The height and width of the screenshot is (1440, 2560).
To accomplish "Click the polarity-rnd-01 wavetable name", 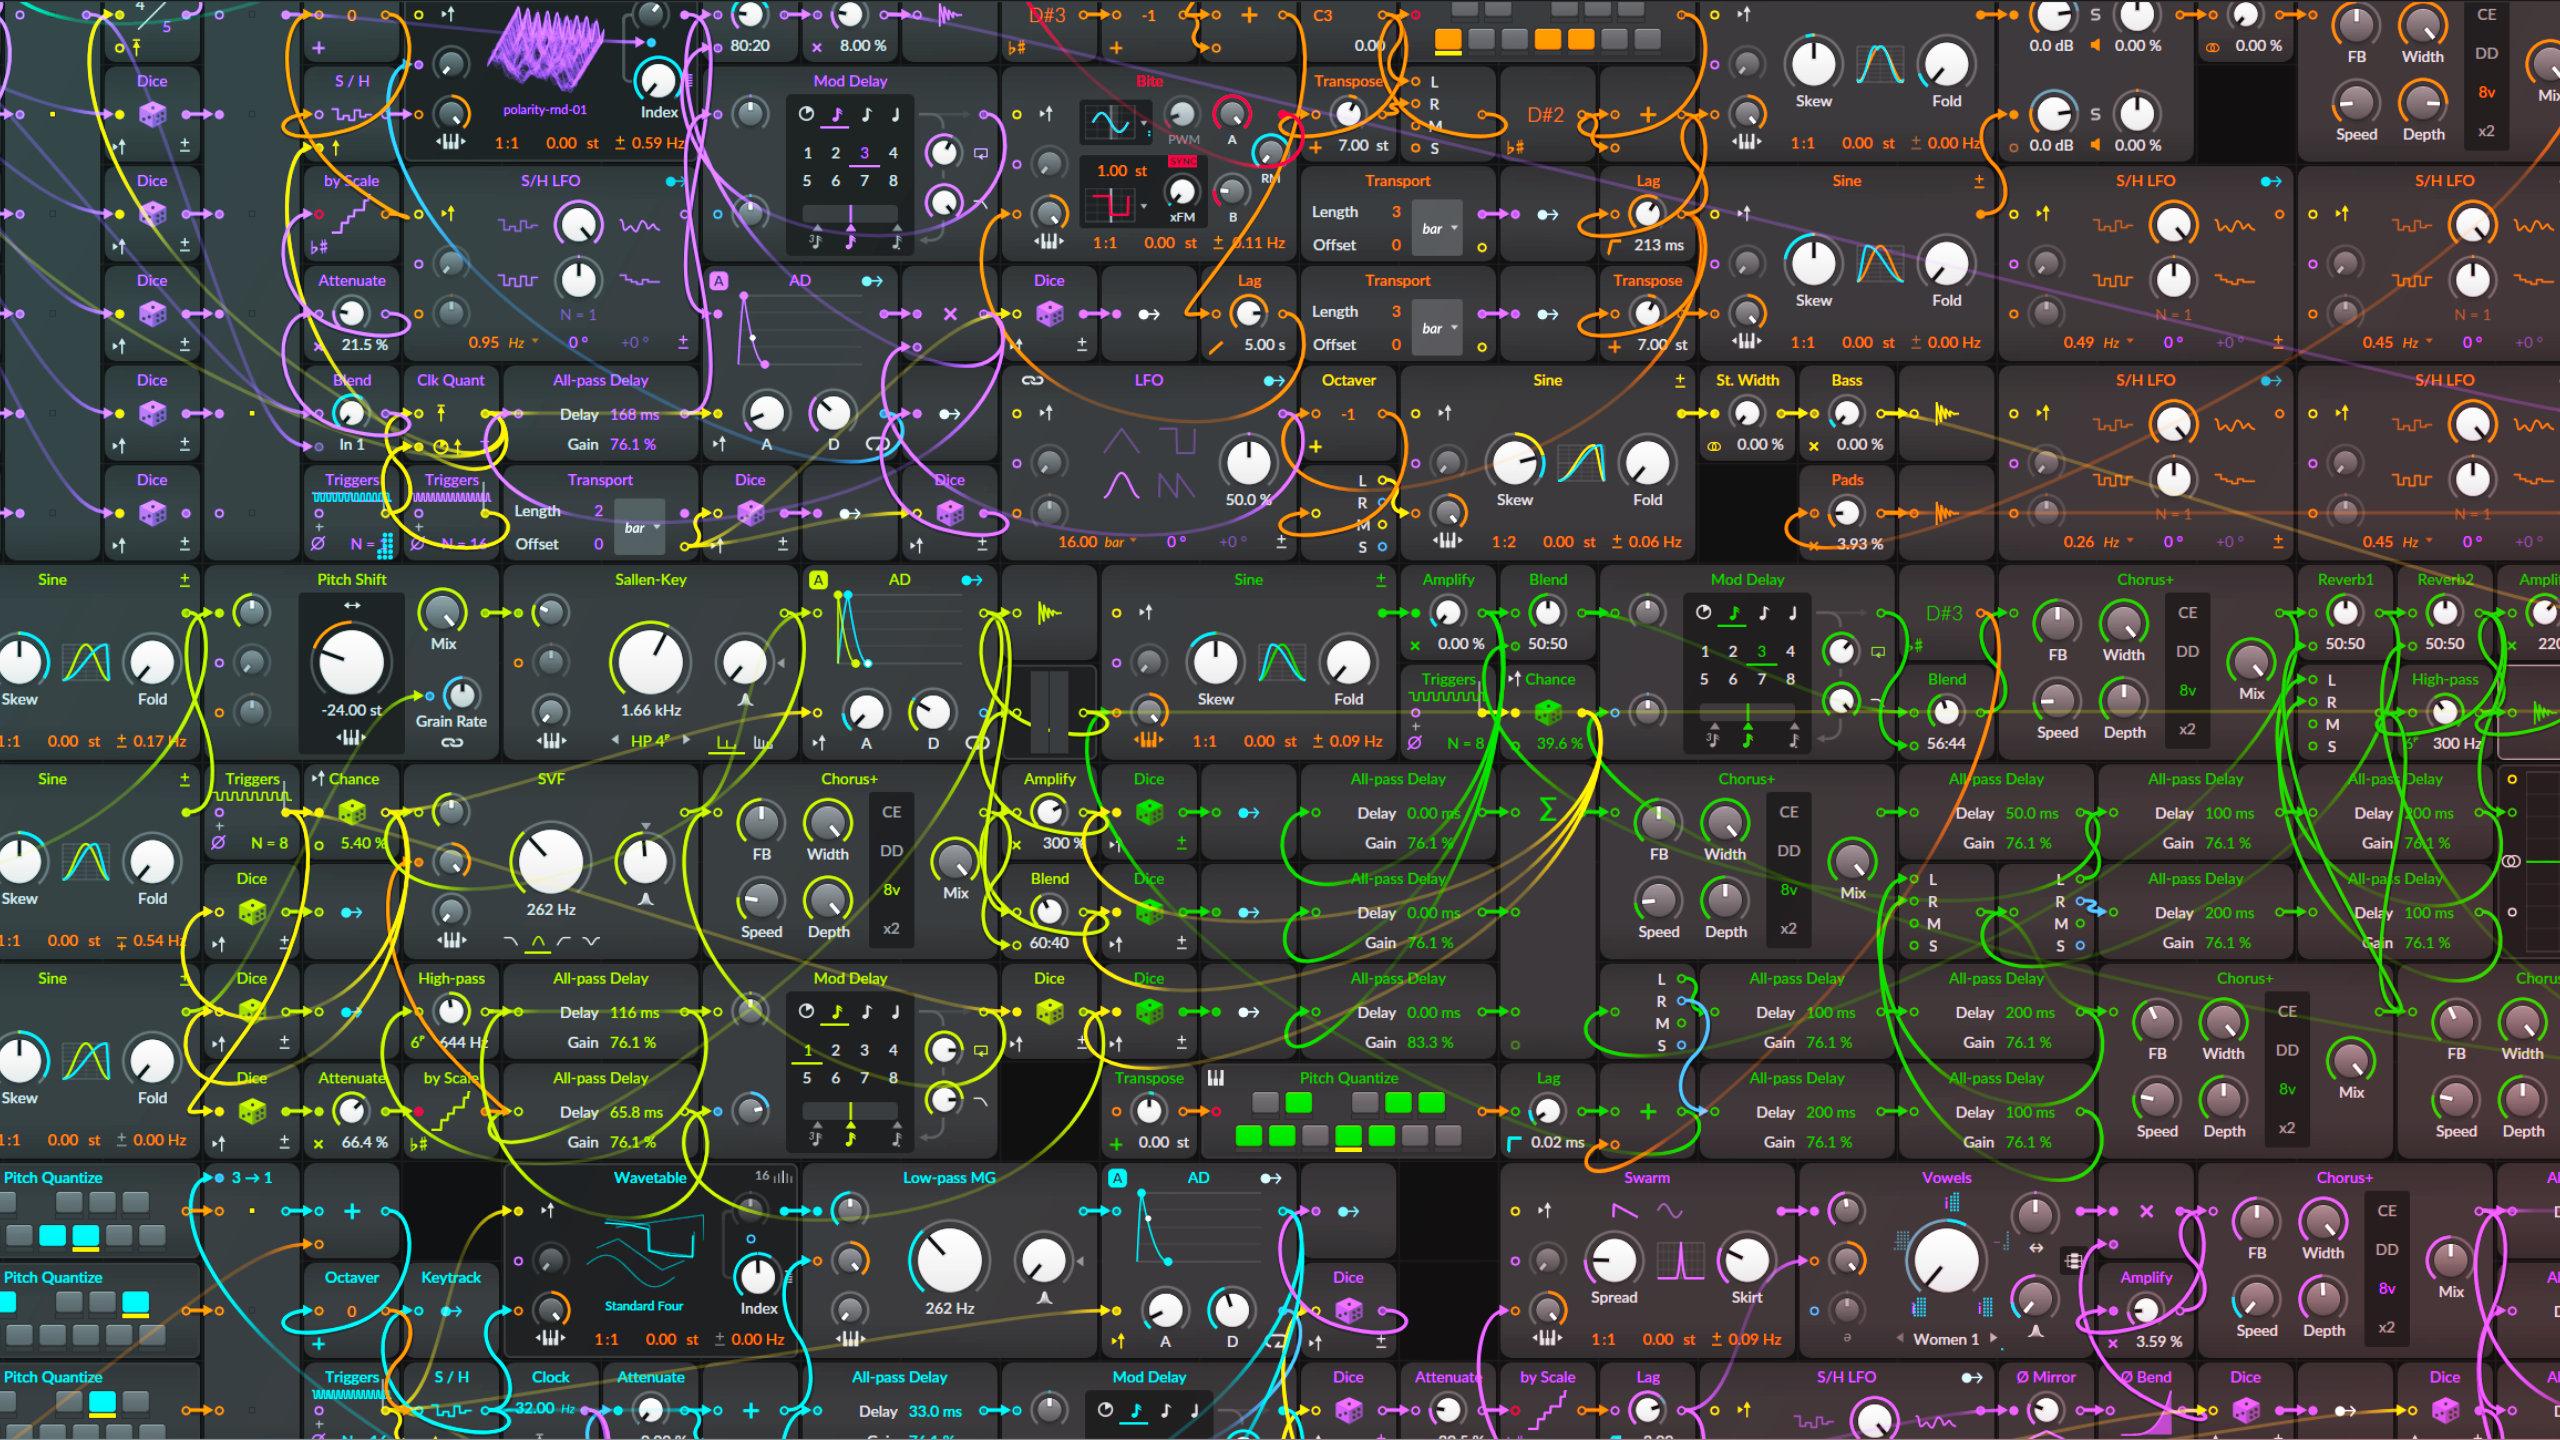I will coord(545,110).
